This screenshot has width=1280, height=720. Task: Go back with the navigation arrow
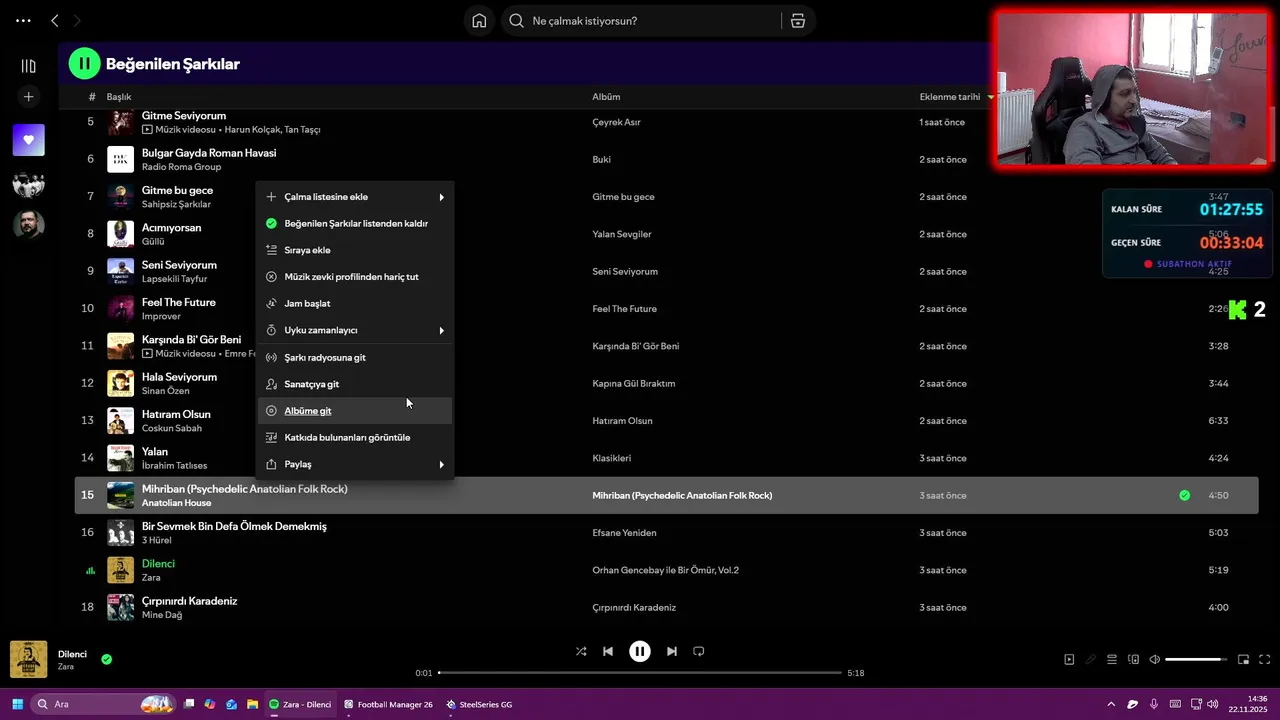(55, 21)
